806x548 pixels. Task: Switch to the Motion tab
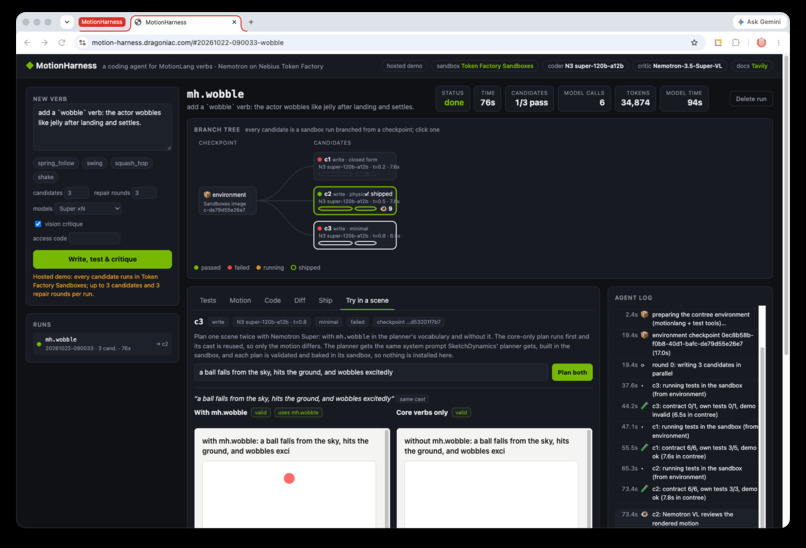(x=240, y=300)
